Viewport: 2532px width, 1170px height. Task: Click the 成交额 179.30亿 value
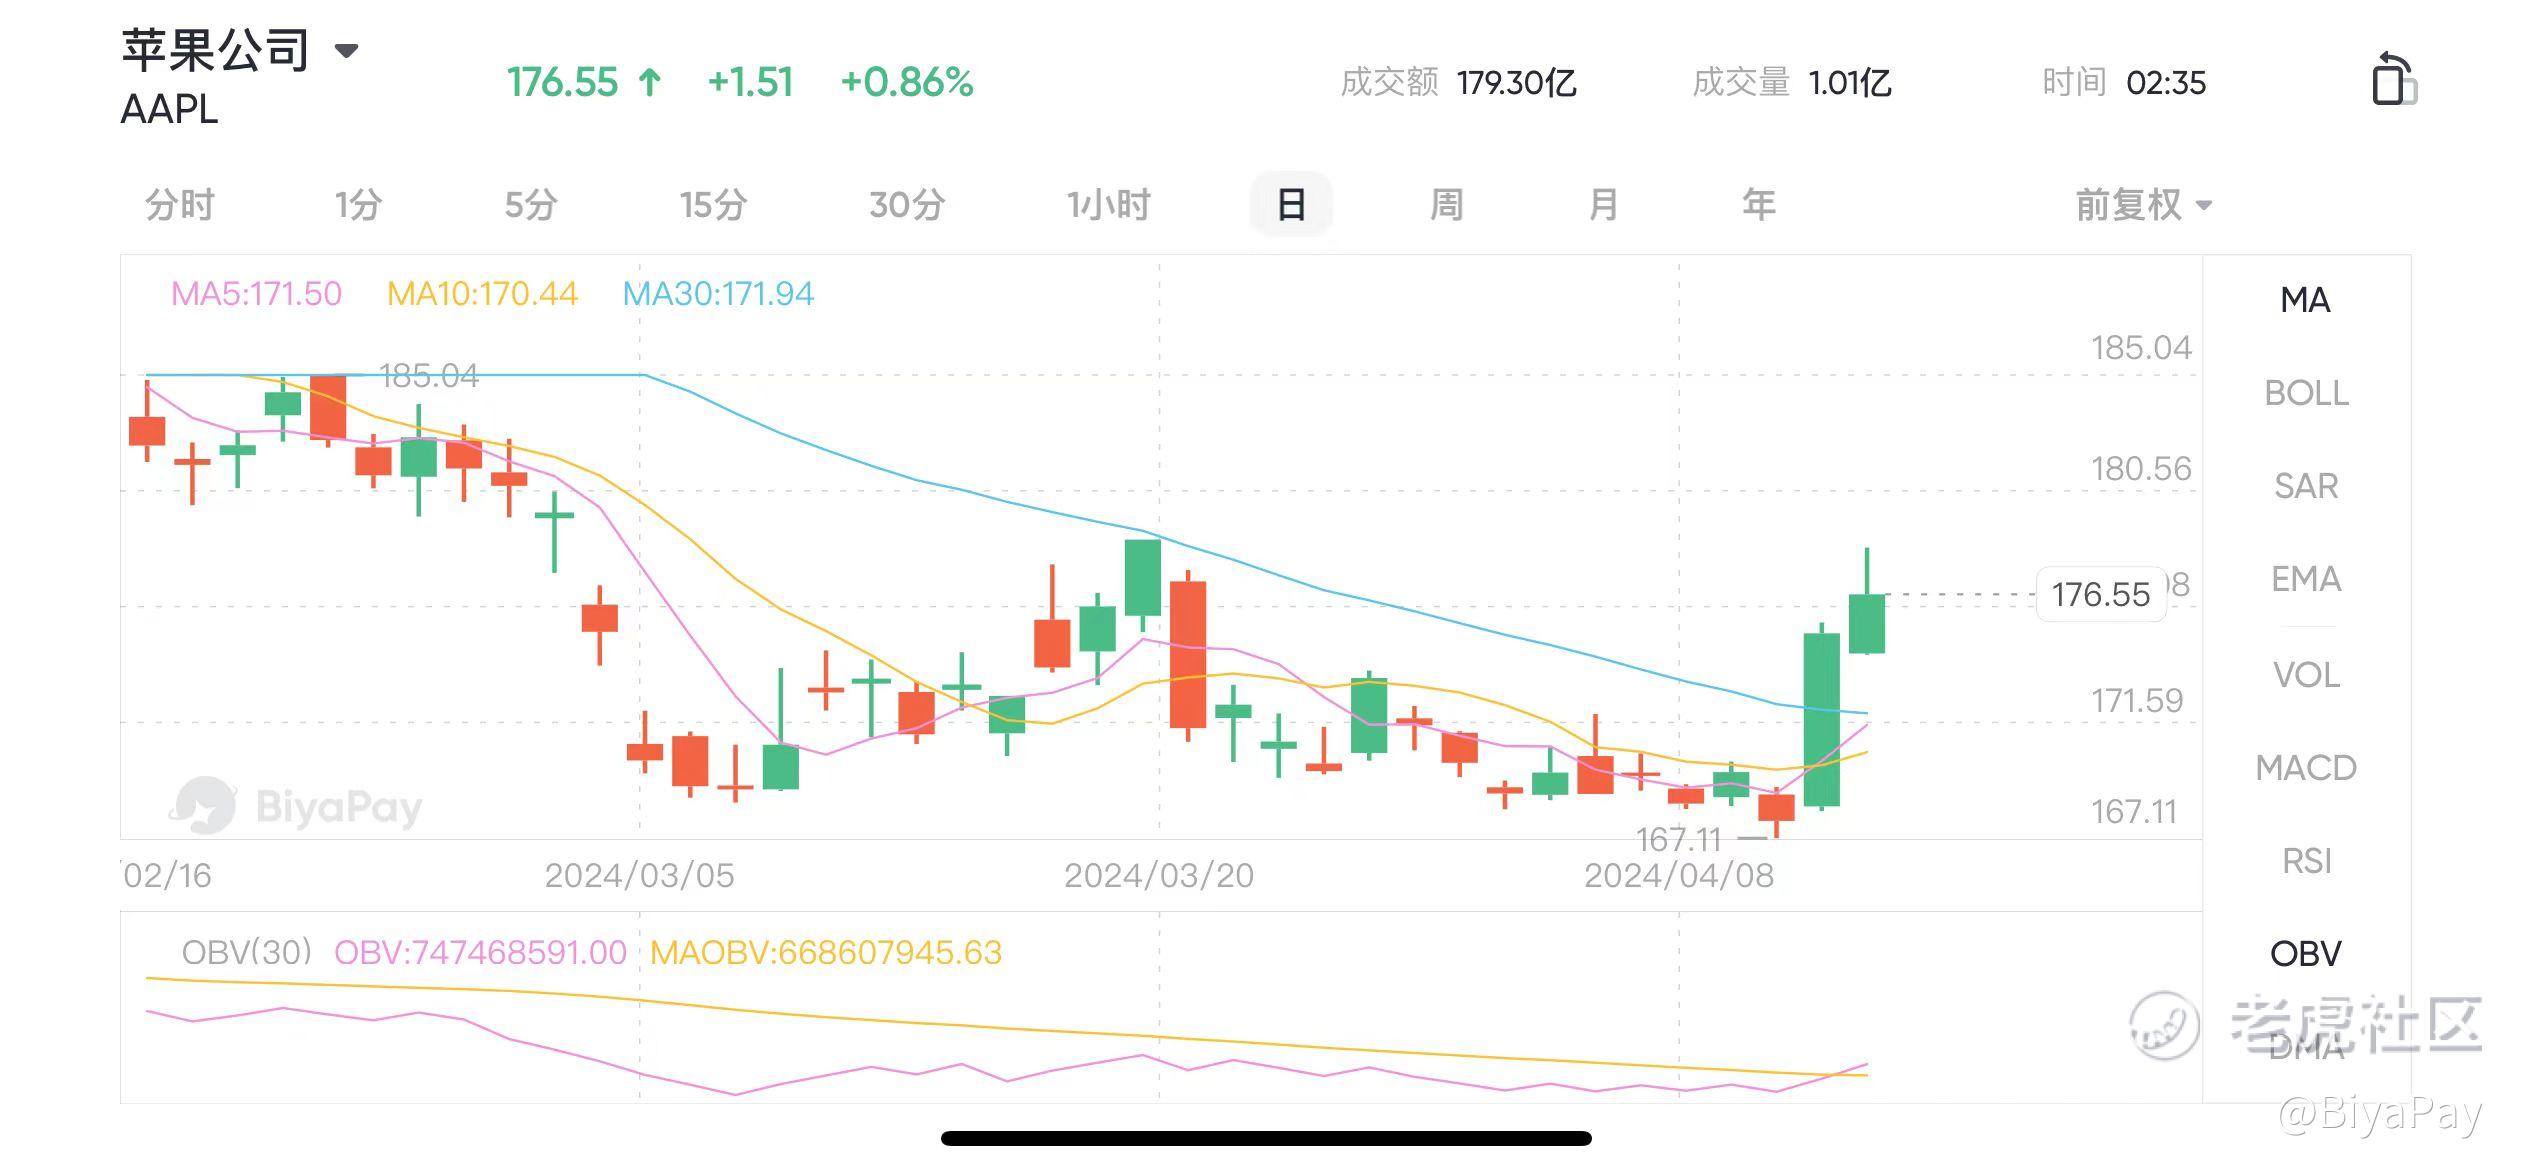[1516, 82]
